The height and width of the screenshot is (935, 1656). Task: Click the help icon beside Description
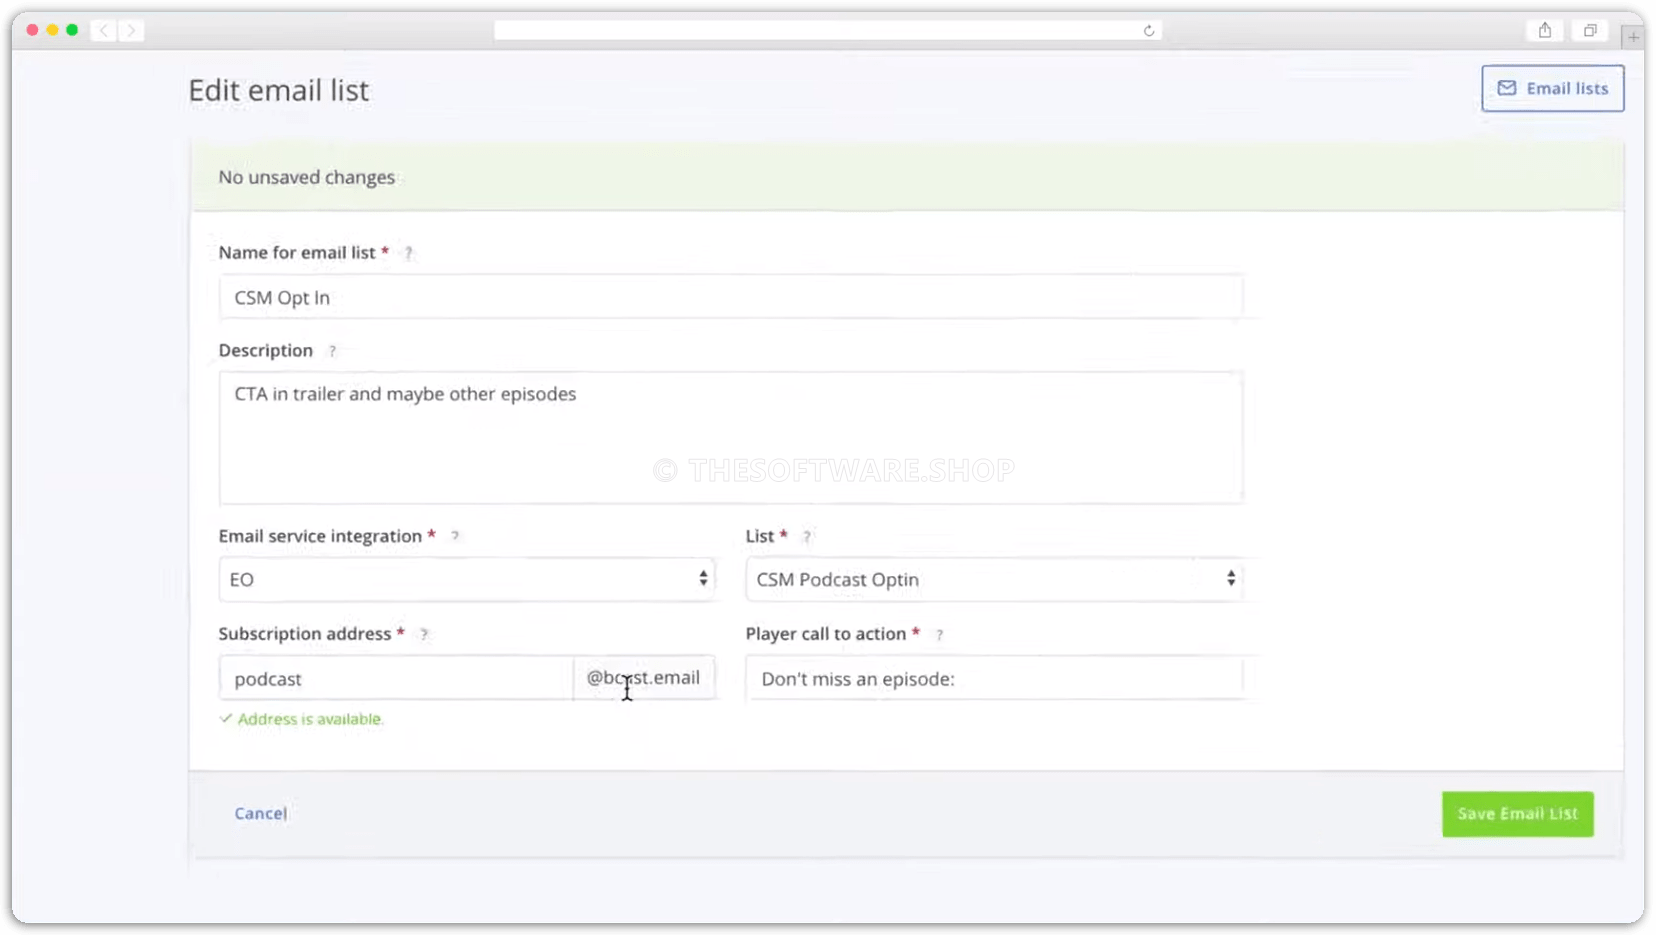[332, 351]
